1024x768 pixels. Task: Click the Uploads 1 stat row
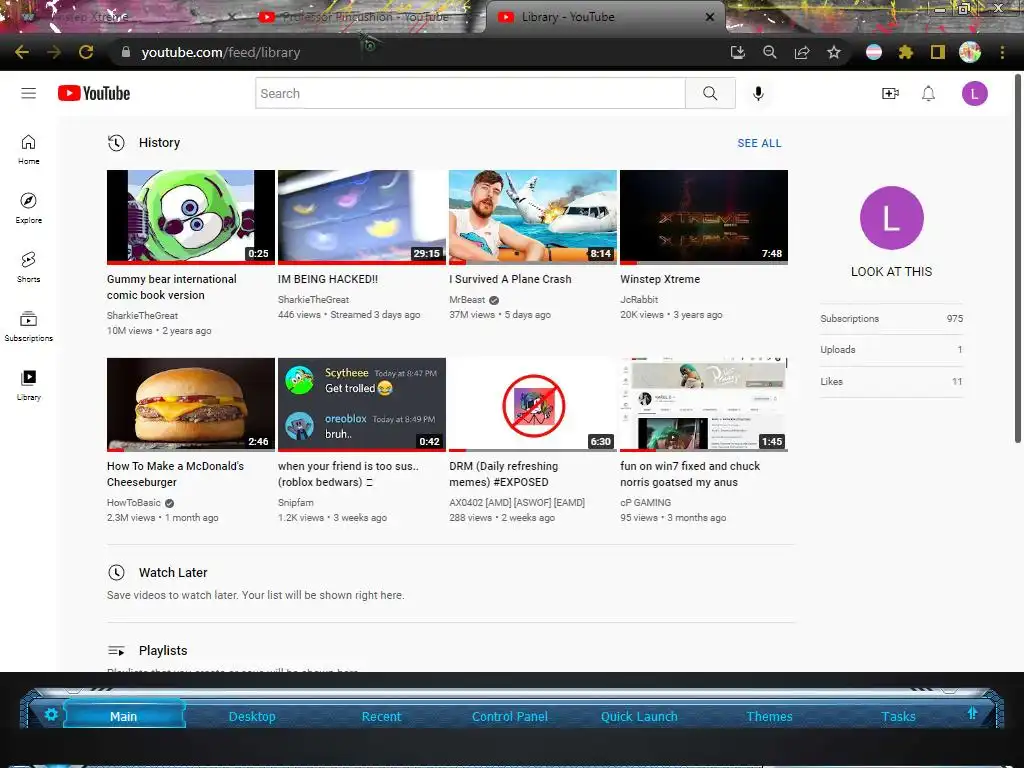click(x=891, y=349)
